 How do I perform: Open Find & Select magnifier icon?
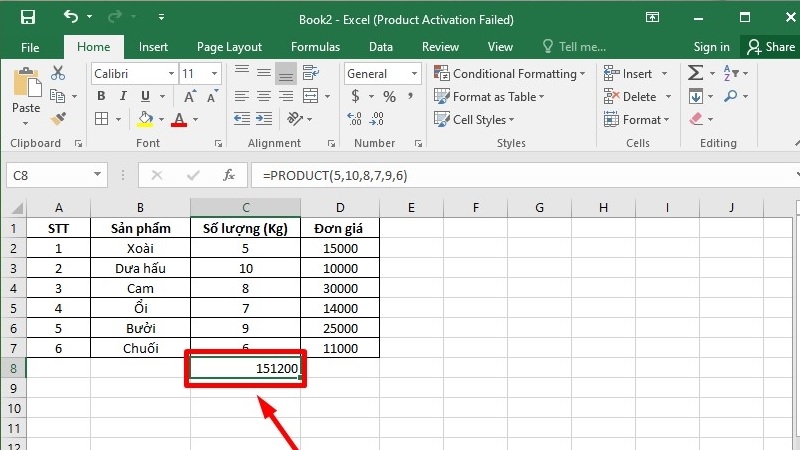pos(731,96)
